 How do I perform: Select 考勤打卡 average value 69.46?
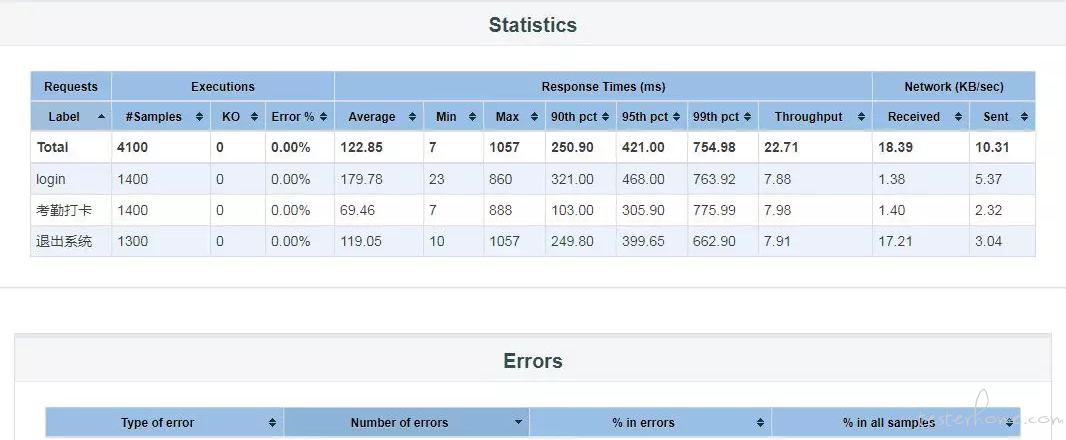coord(358,211)
